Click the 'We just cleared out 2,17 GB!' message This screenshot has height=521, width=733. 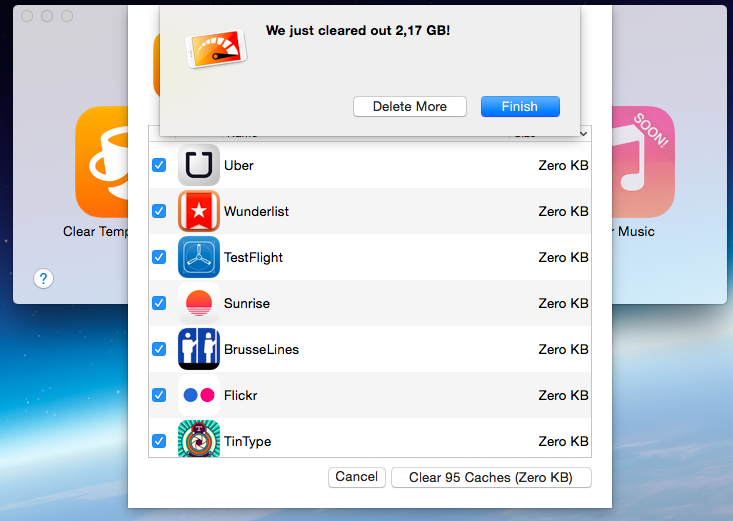click(x=358, y=31)
